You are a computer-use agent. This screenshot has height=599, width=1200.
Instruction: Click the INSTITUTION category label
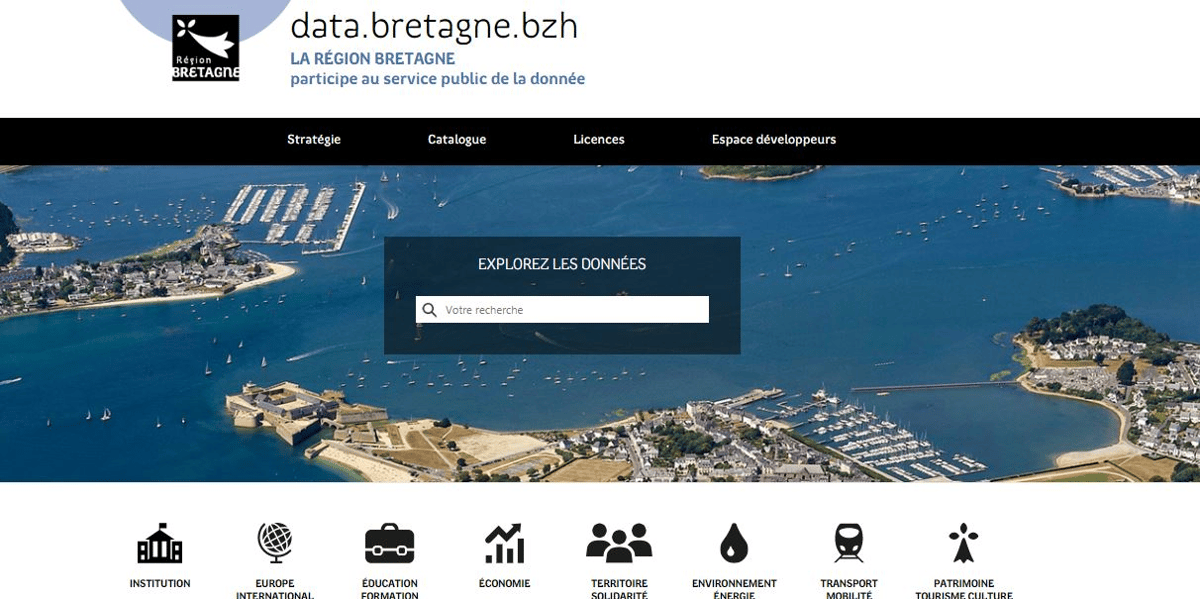coord(160,583)
